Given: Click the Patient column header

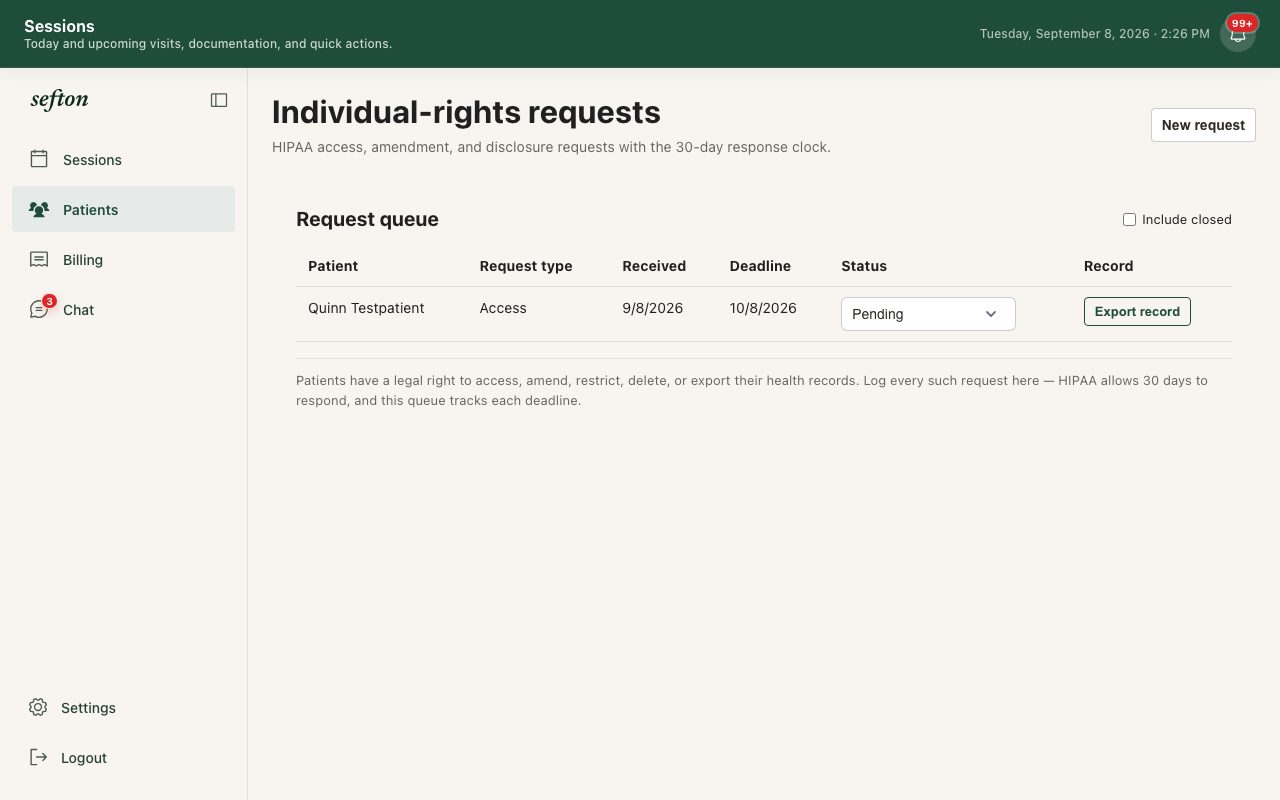Looking at the screenshot, I should pyautogui.click(x=333, y=266).
